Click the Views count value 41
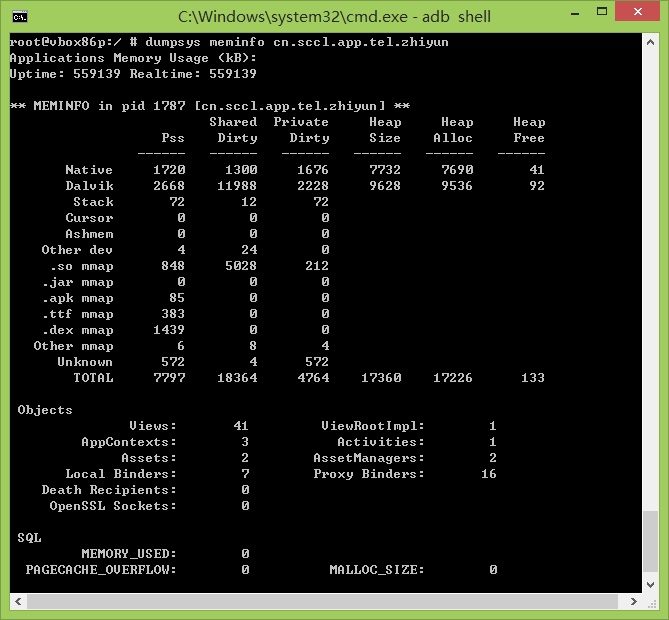 click(241, 426)
